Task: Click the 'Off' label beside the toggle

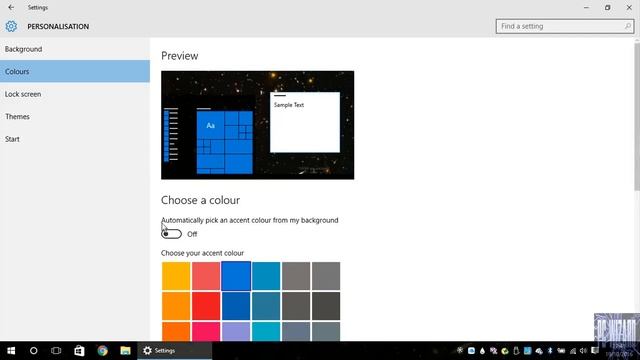Action: (192, 234)
